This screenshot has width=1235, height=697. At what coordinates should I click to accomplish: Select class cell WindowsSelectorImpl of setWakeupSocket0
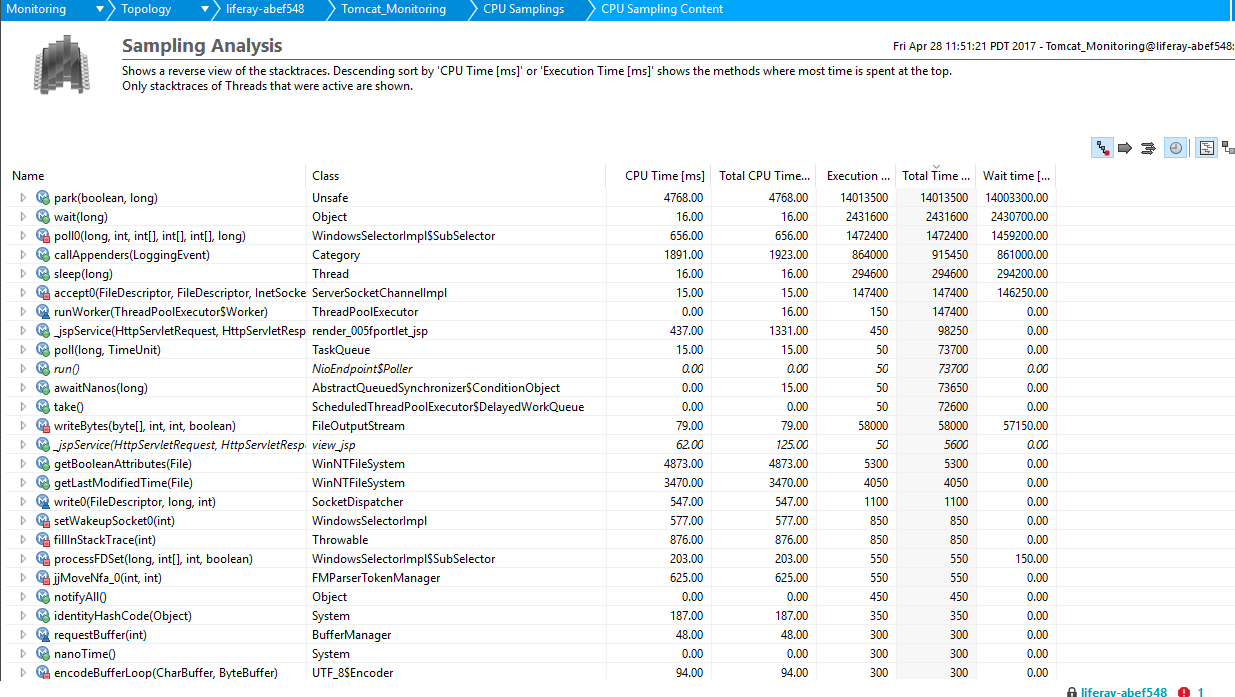(x=369, y=521)
